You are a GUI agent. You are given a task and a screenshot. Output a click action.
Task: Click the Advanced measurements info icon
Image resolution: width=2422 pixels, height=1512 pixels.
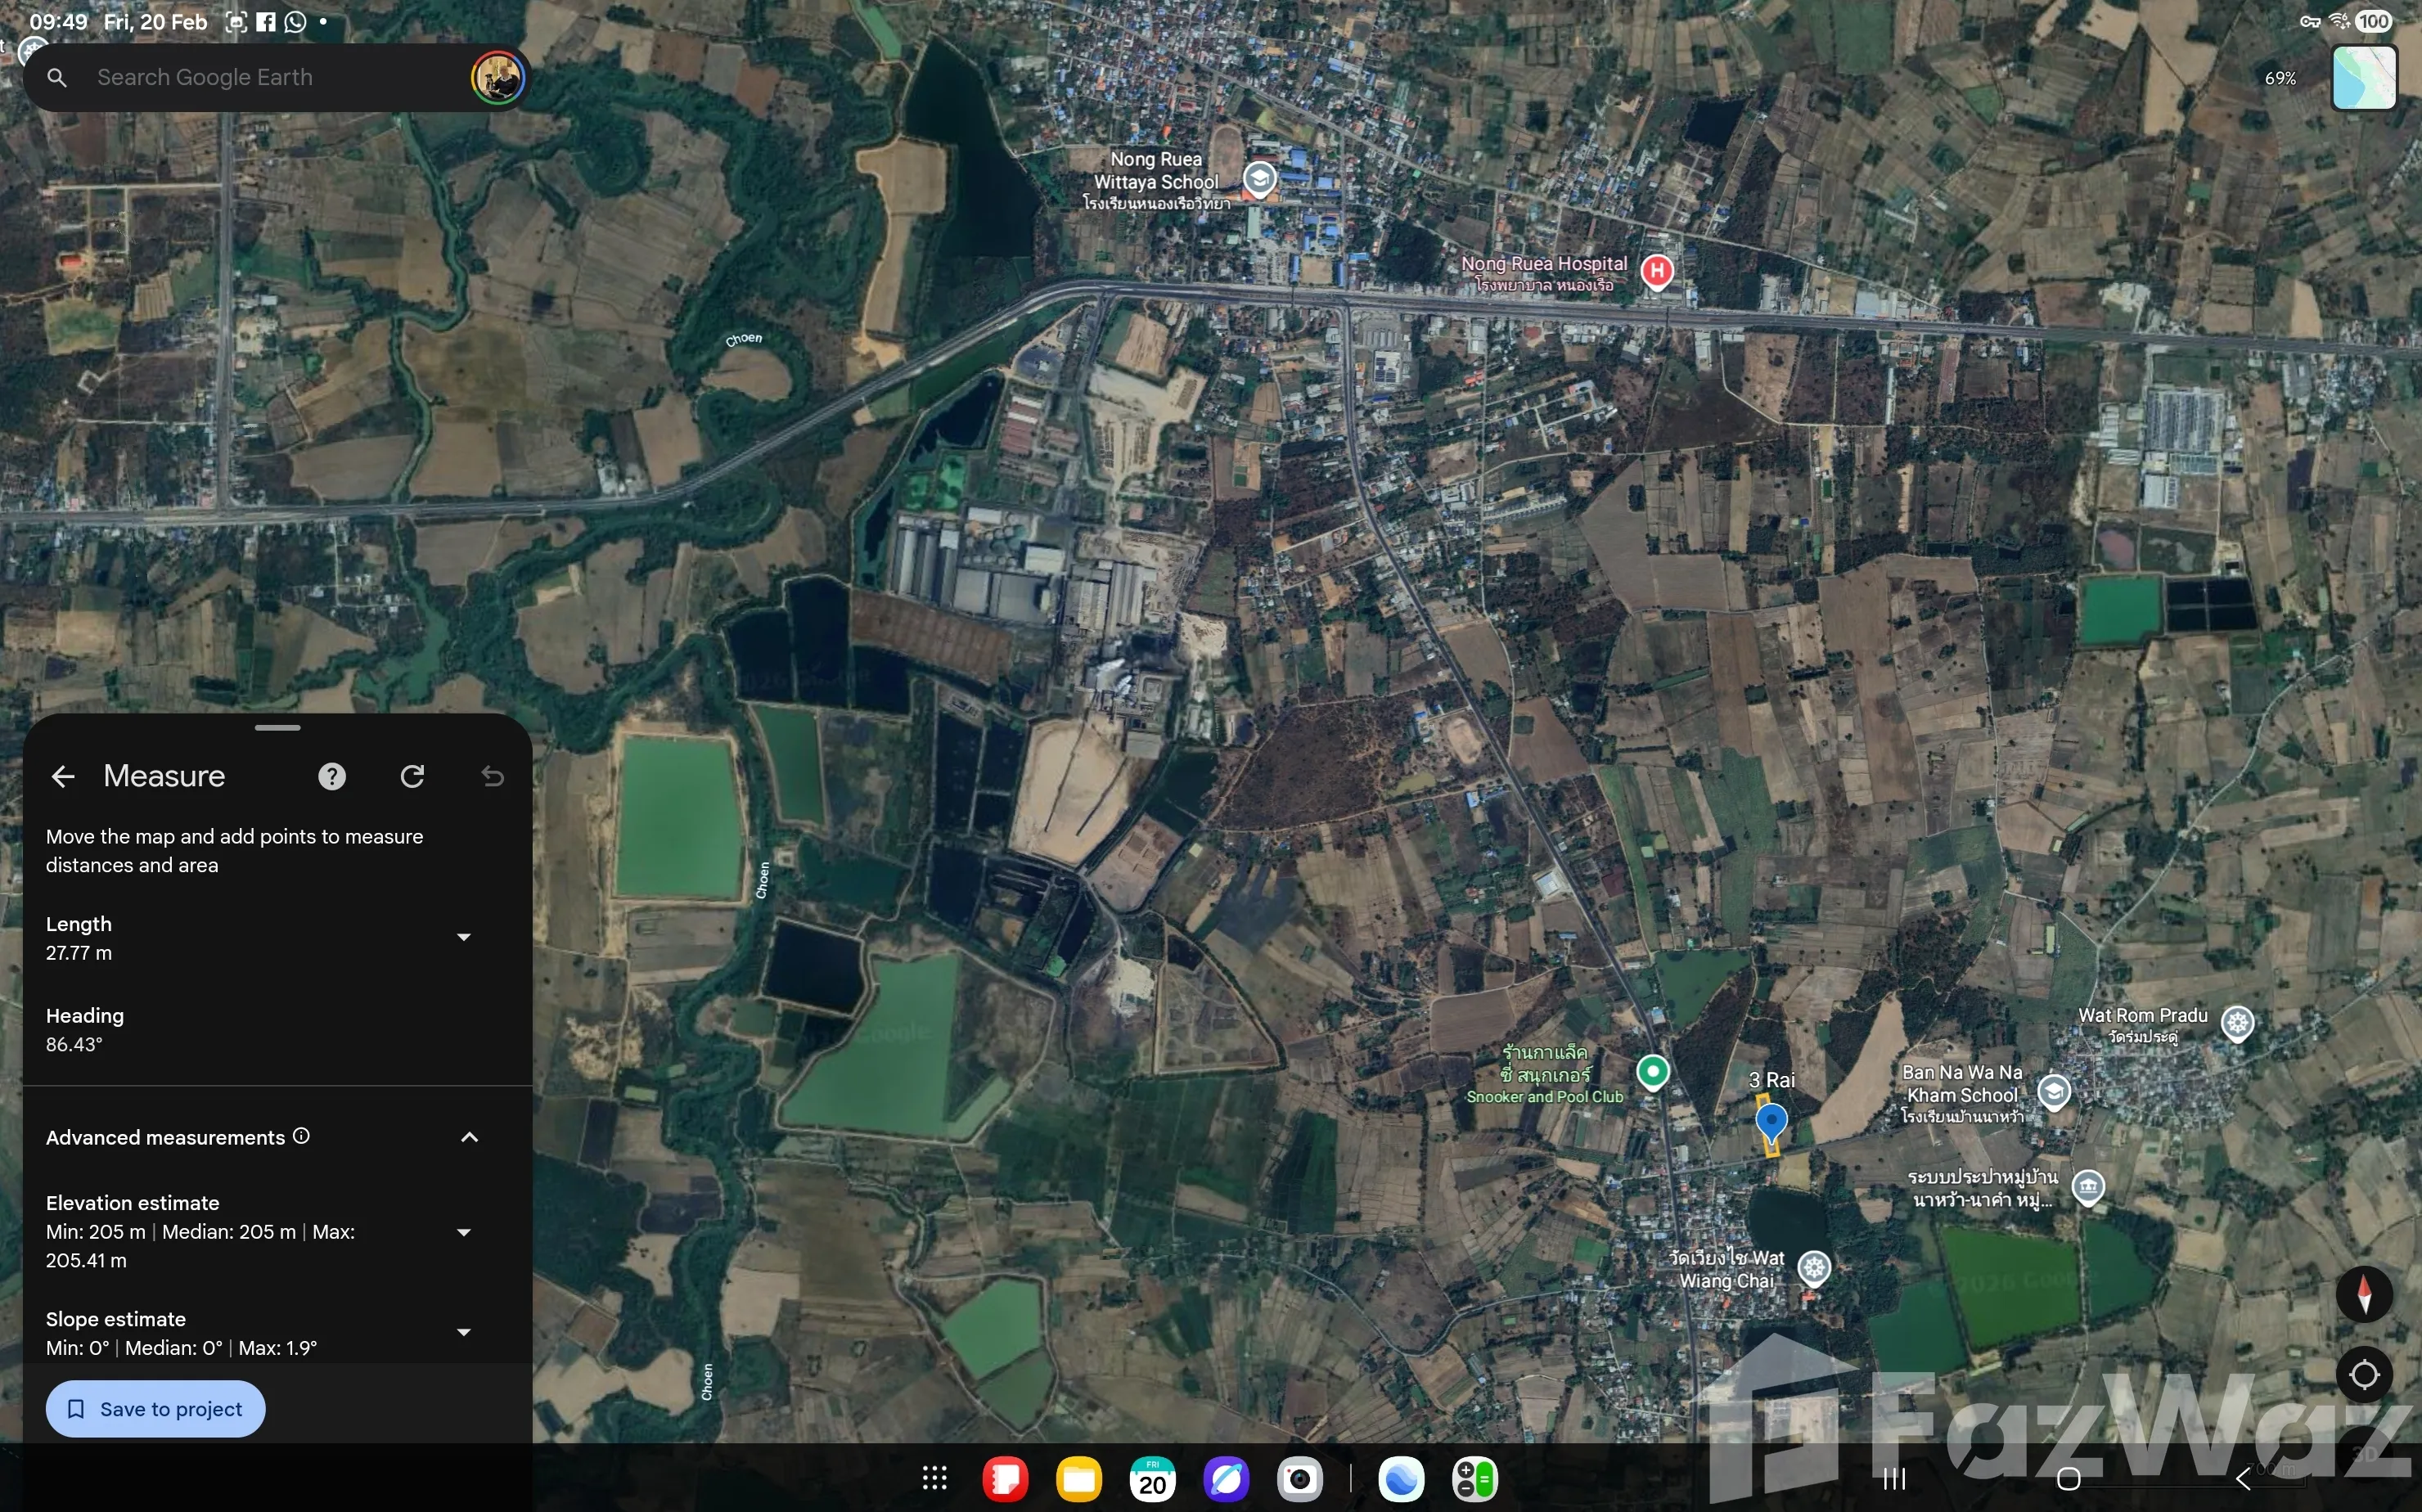[x=301, y=1137]
